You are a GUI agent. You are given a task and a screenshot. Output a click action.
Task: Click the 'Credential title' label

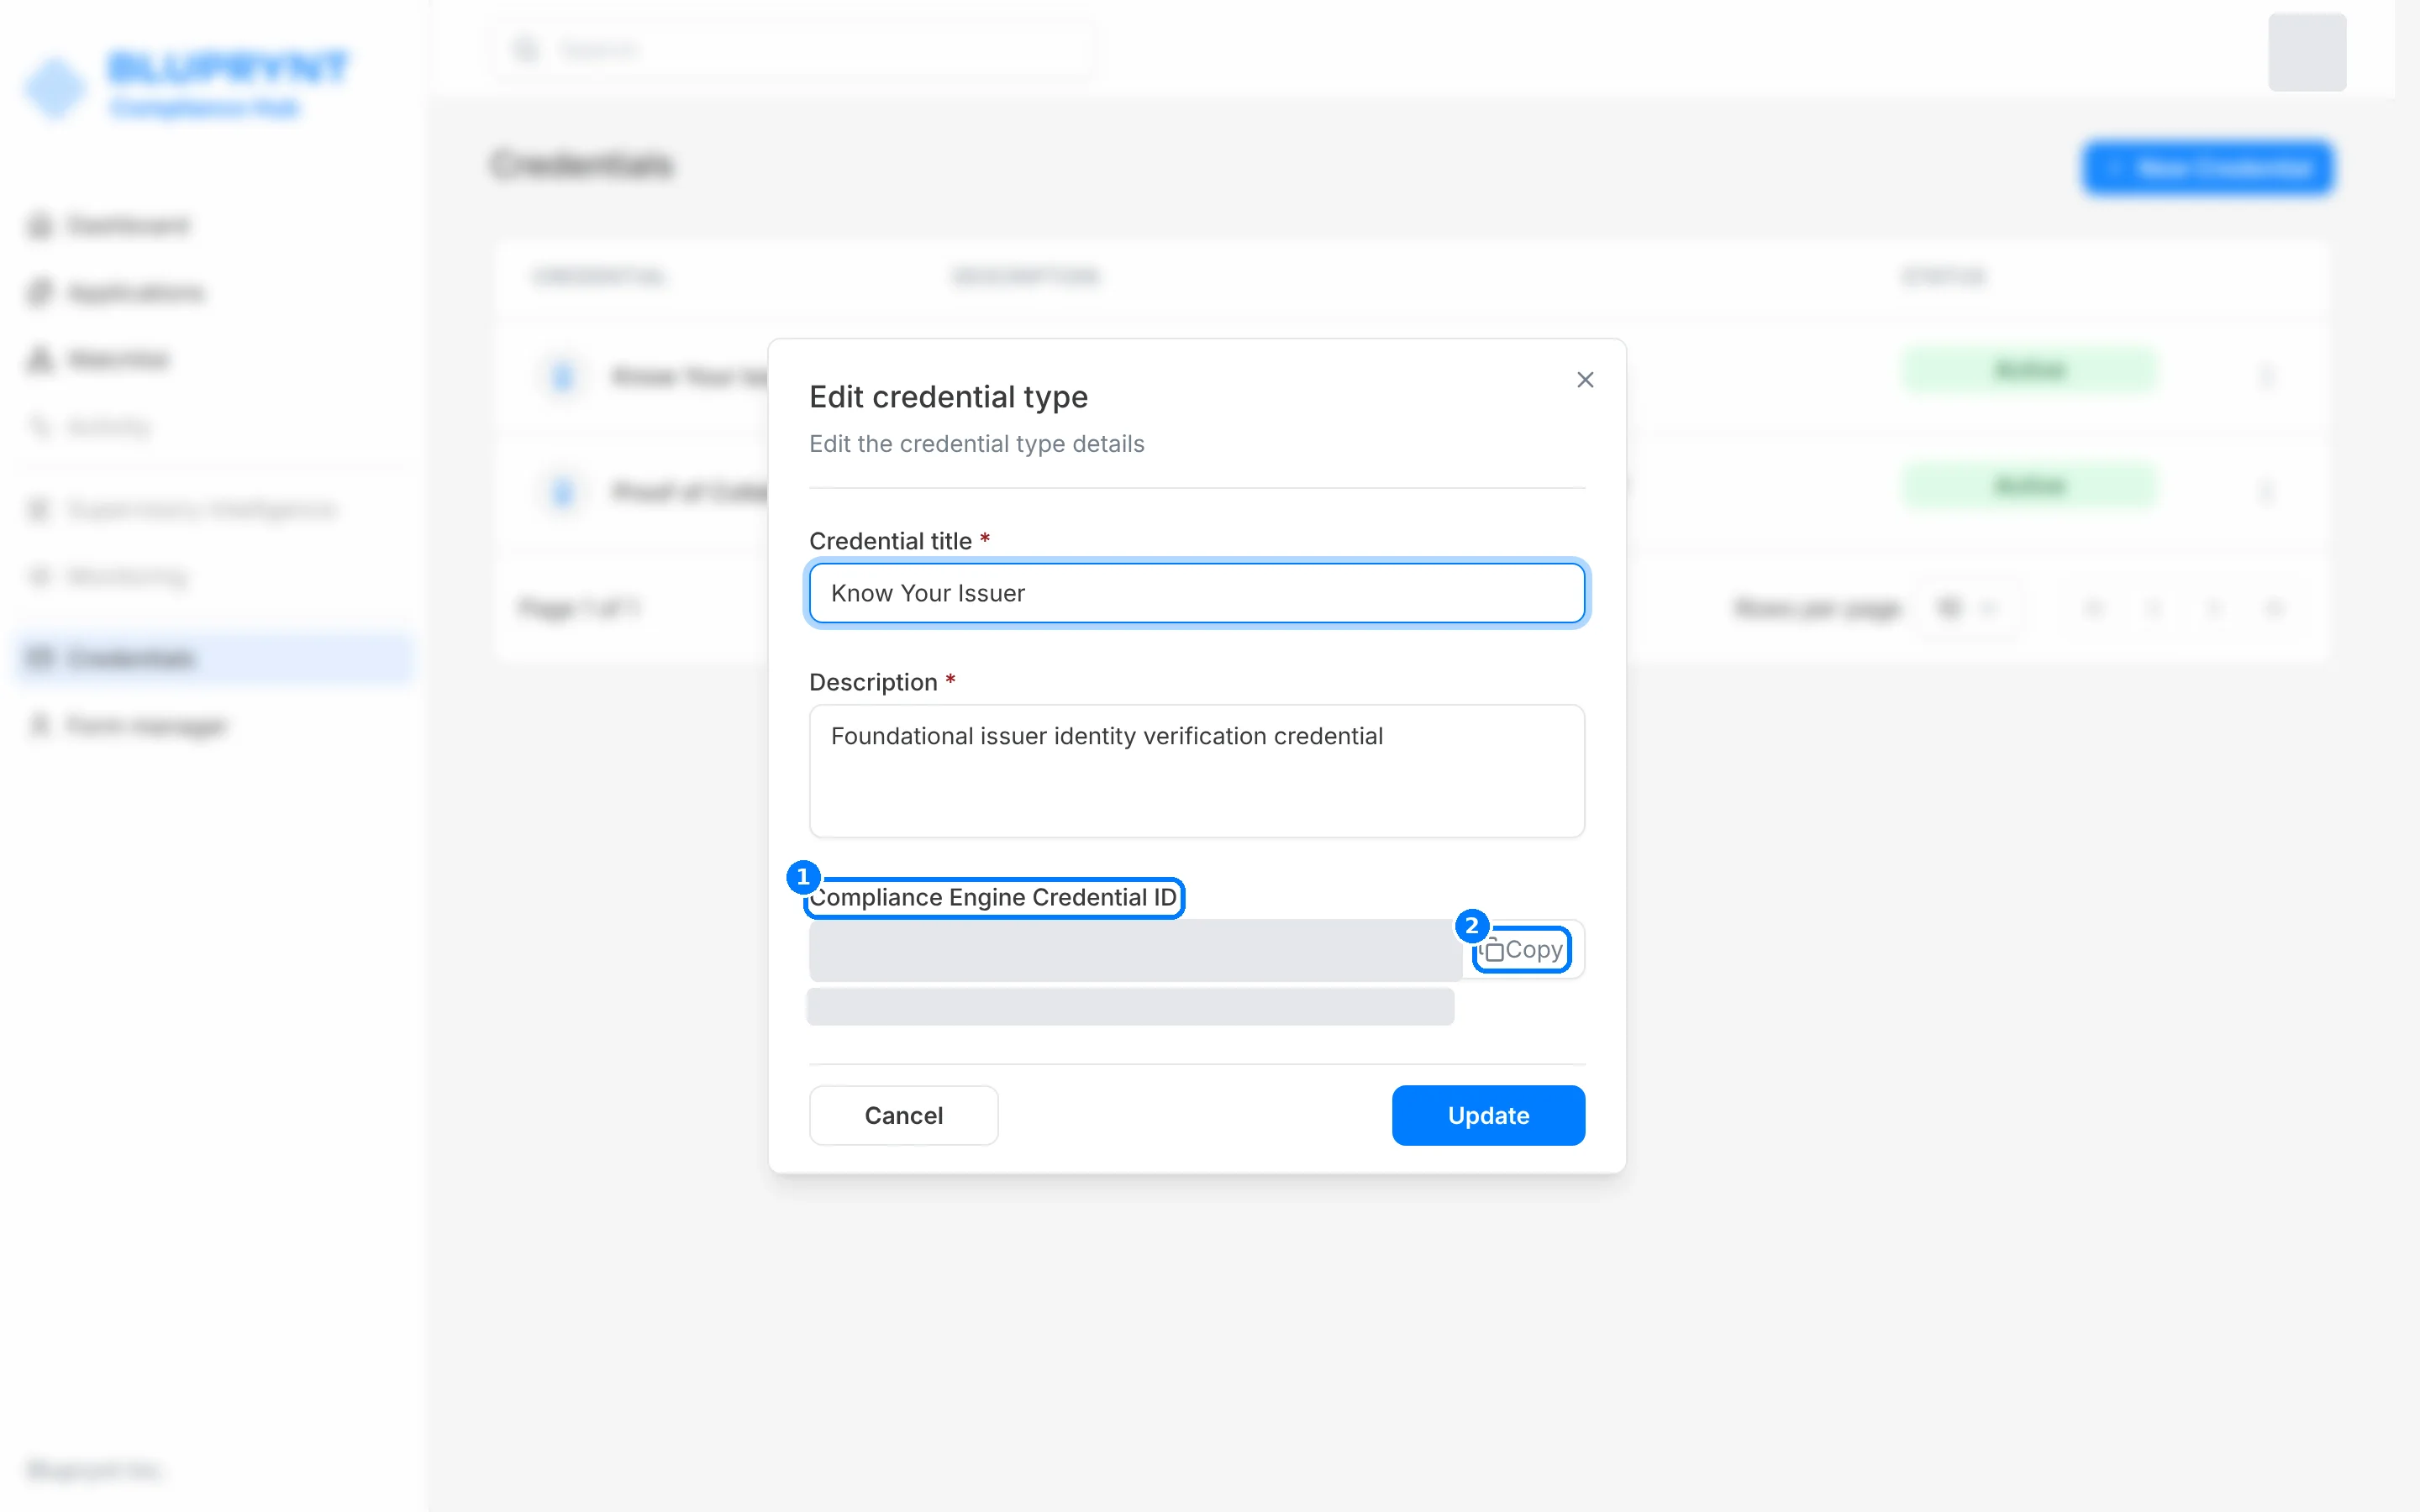(x=890, y=541)
